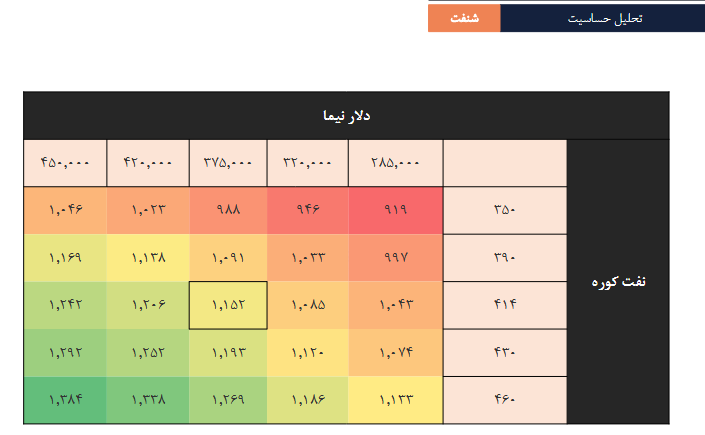The image size is (705, 435).
Task: Click the orange شفت button
Action: point(464,18)
